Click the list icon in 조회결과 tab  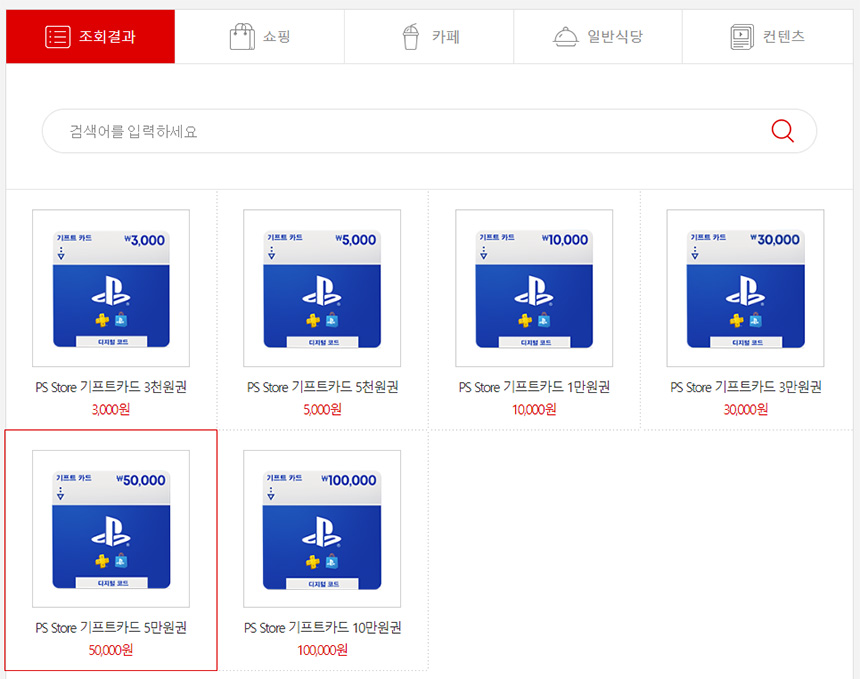coord(58,37)
